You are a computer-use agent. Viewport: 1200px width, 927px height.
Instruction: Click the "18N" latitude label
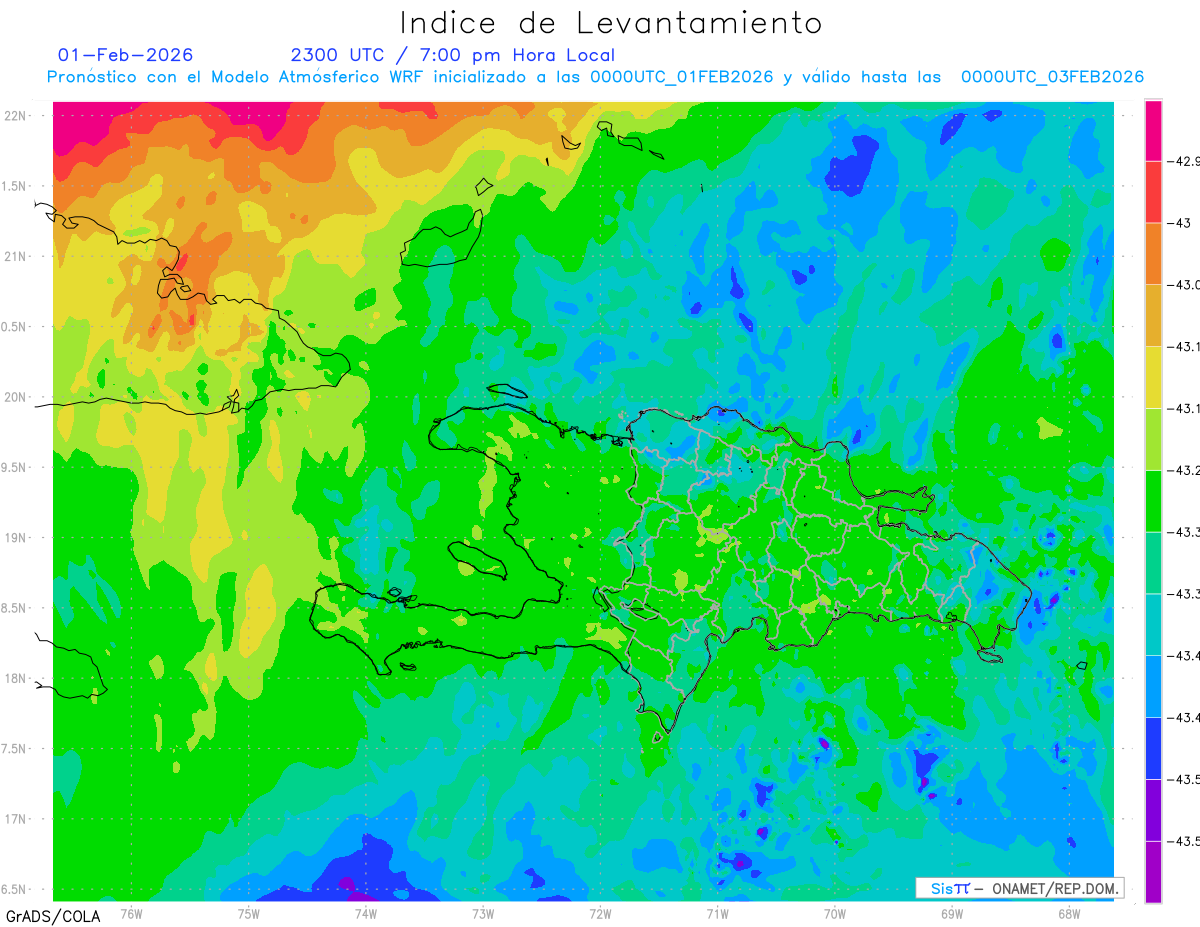click(x=16, y=679)
